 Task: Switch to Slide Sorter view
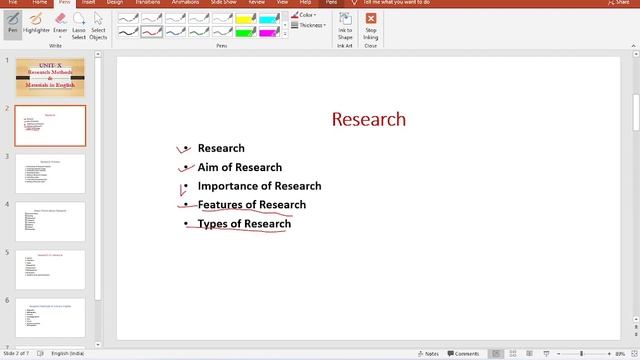(513, 354)
